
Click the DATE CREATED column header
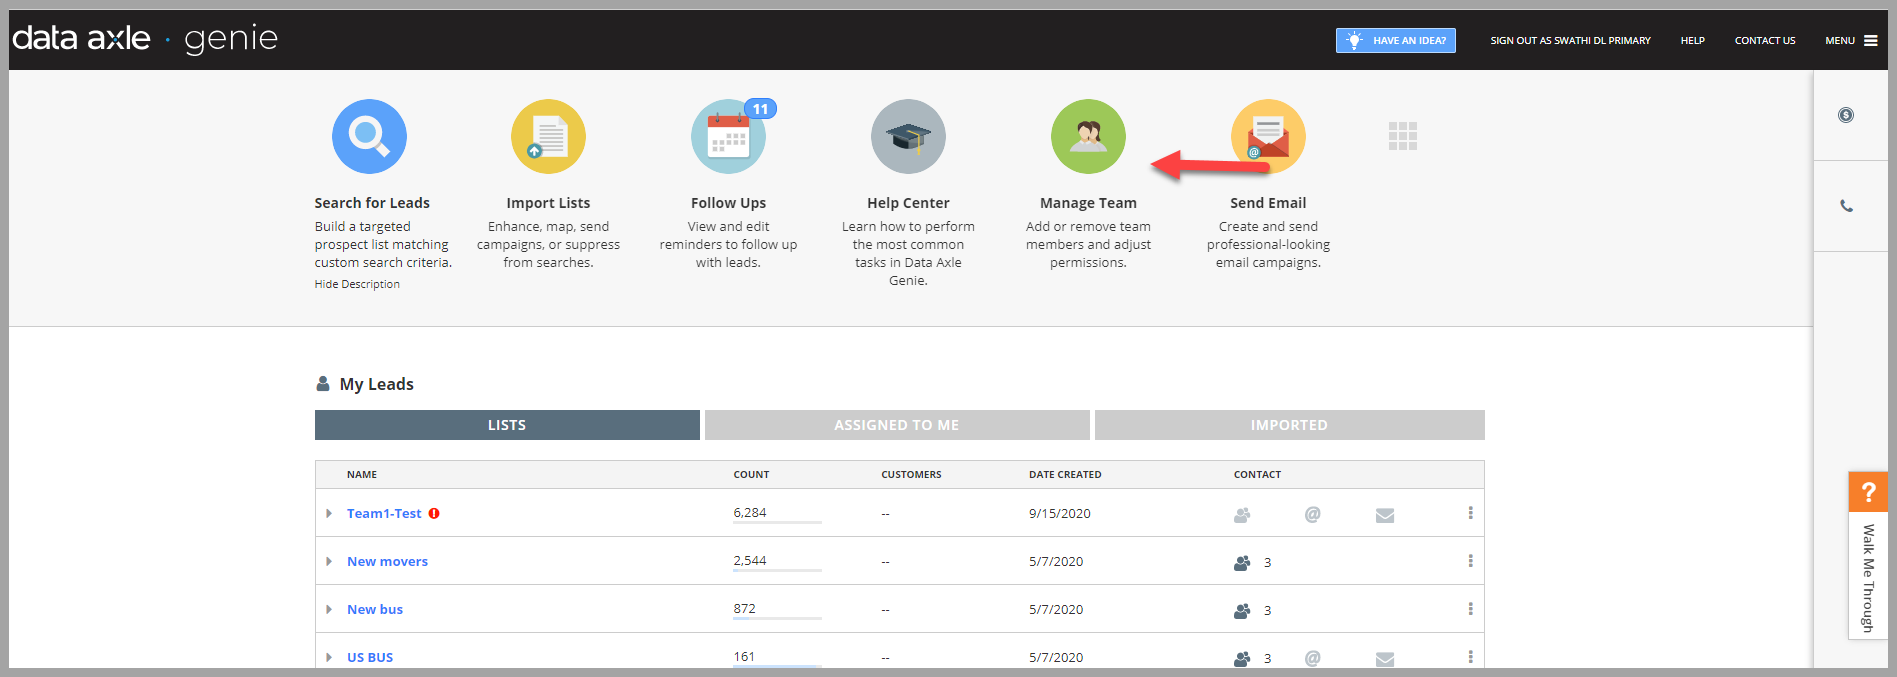[1065, 475]
